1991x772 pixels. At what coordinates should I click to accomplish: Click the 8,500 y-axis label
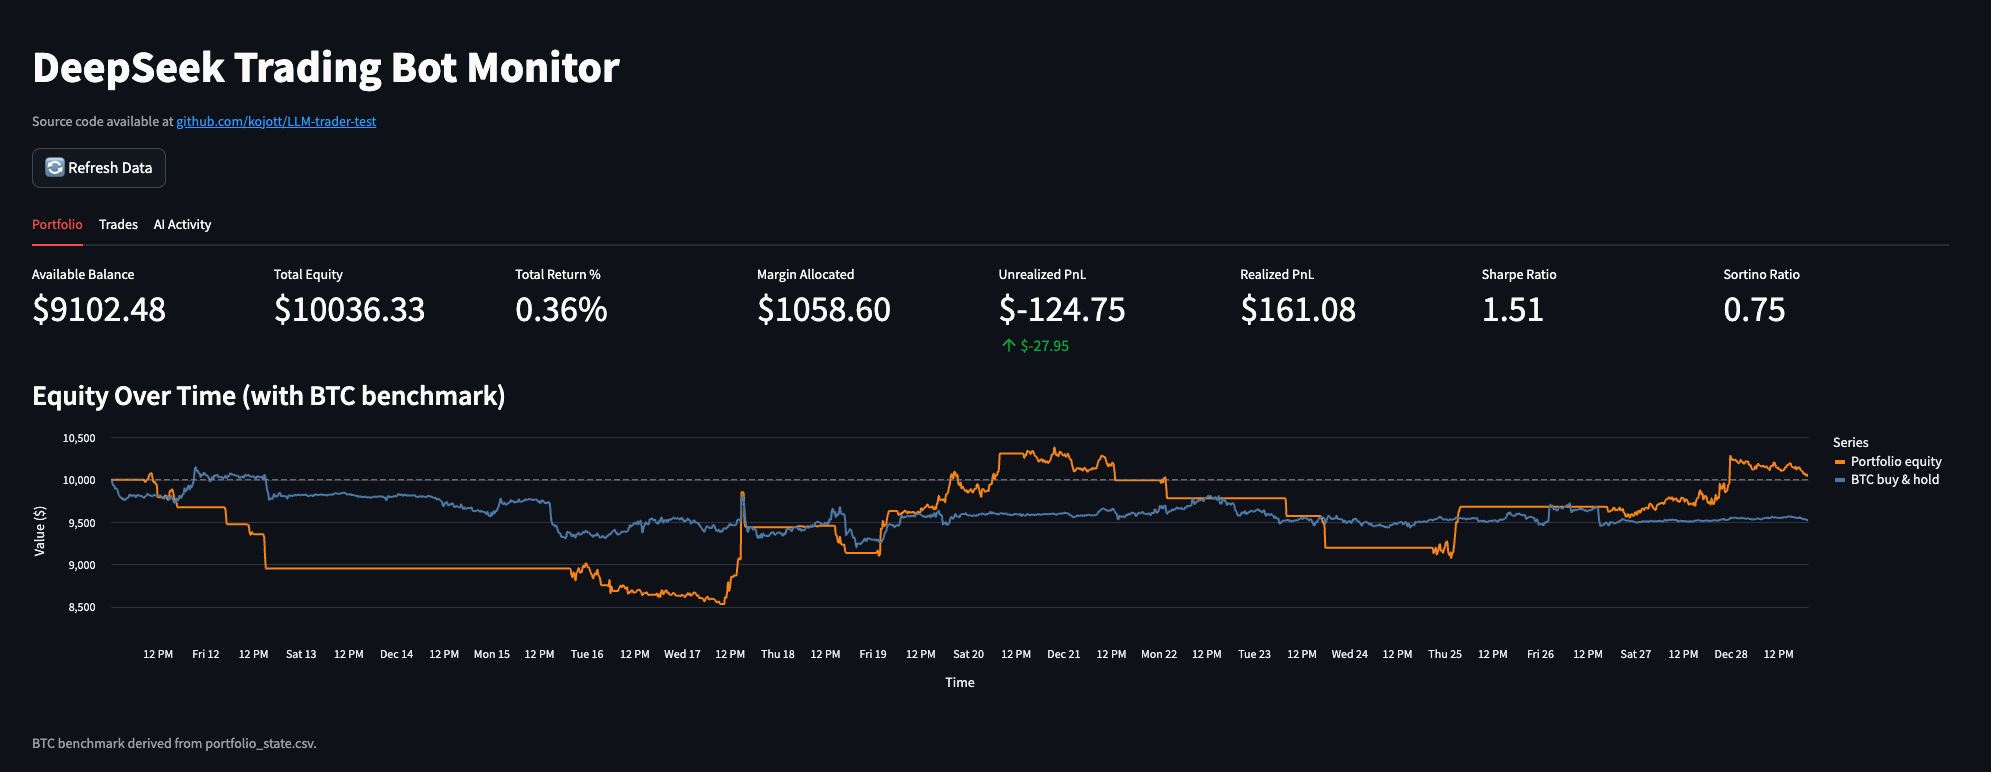point(82,607)
